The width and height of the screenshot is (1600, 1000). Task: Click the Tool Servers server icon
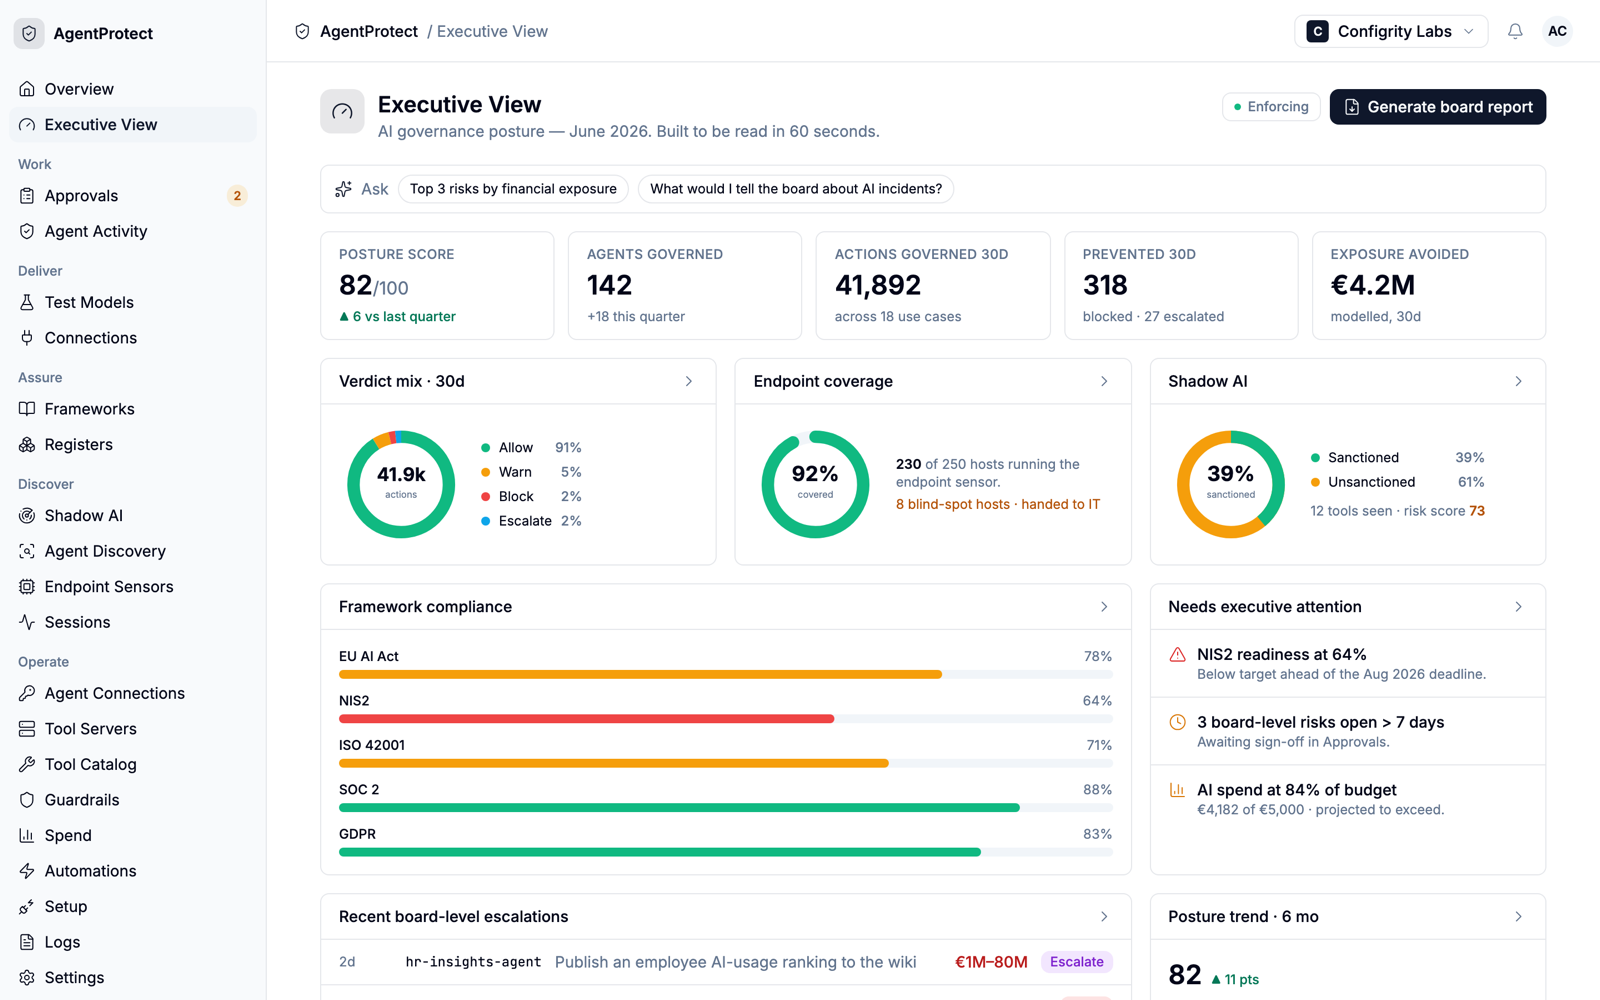(27, 729)
